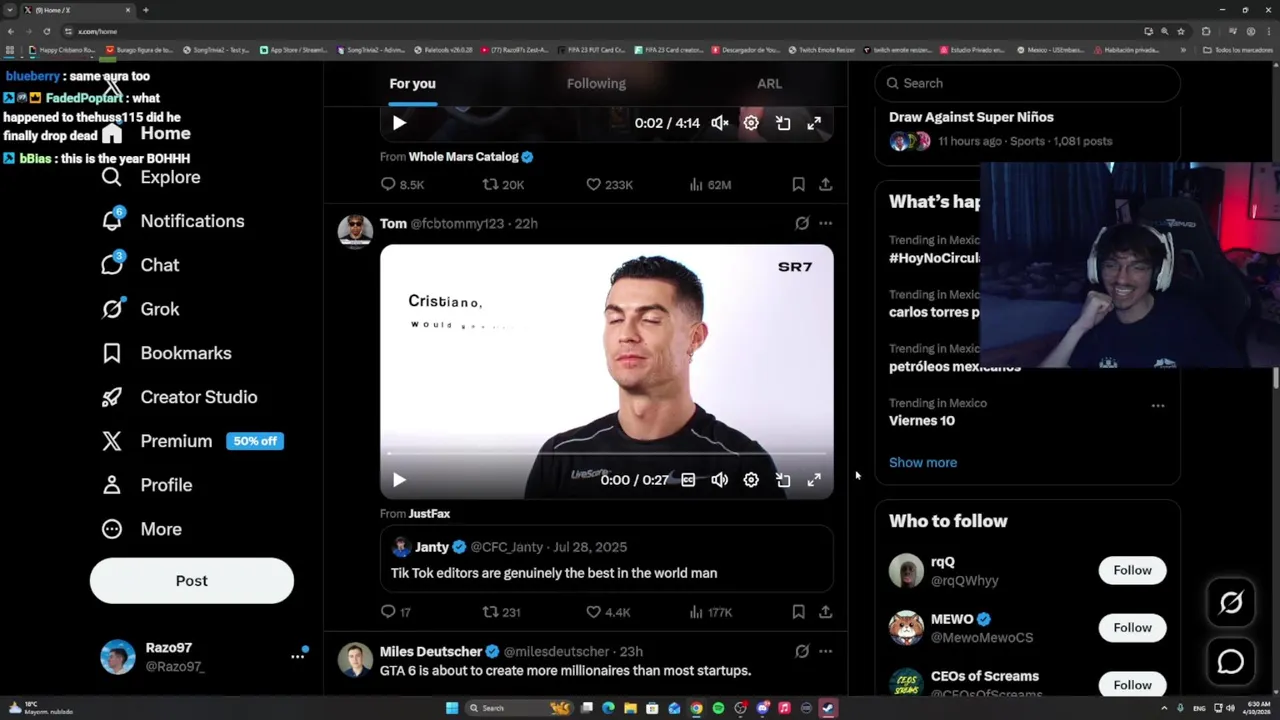Toggle picture-in-picture on the top video

click(783, 123)
